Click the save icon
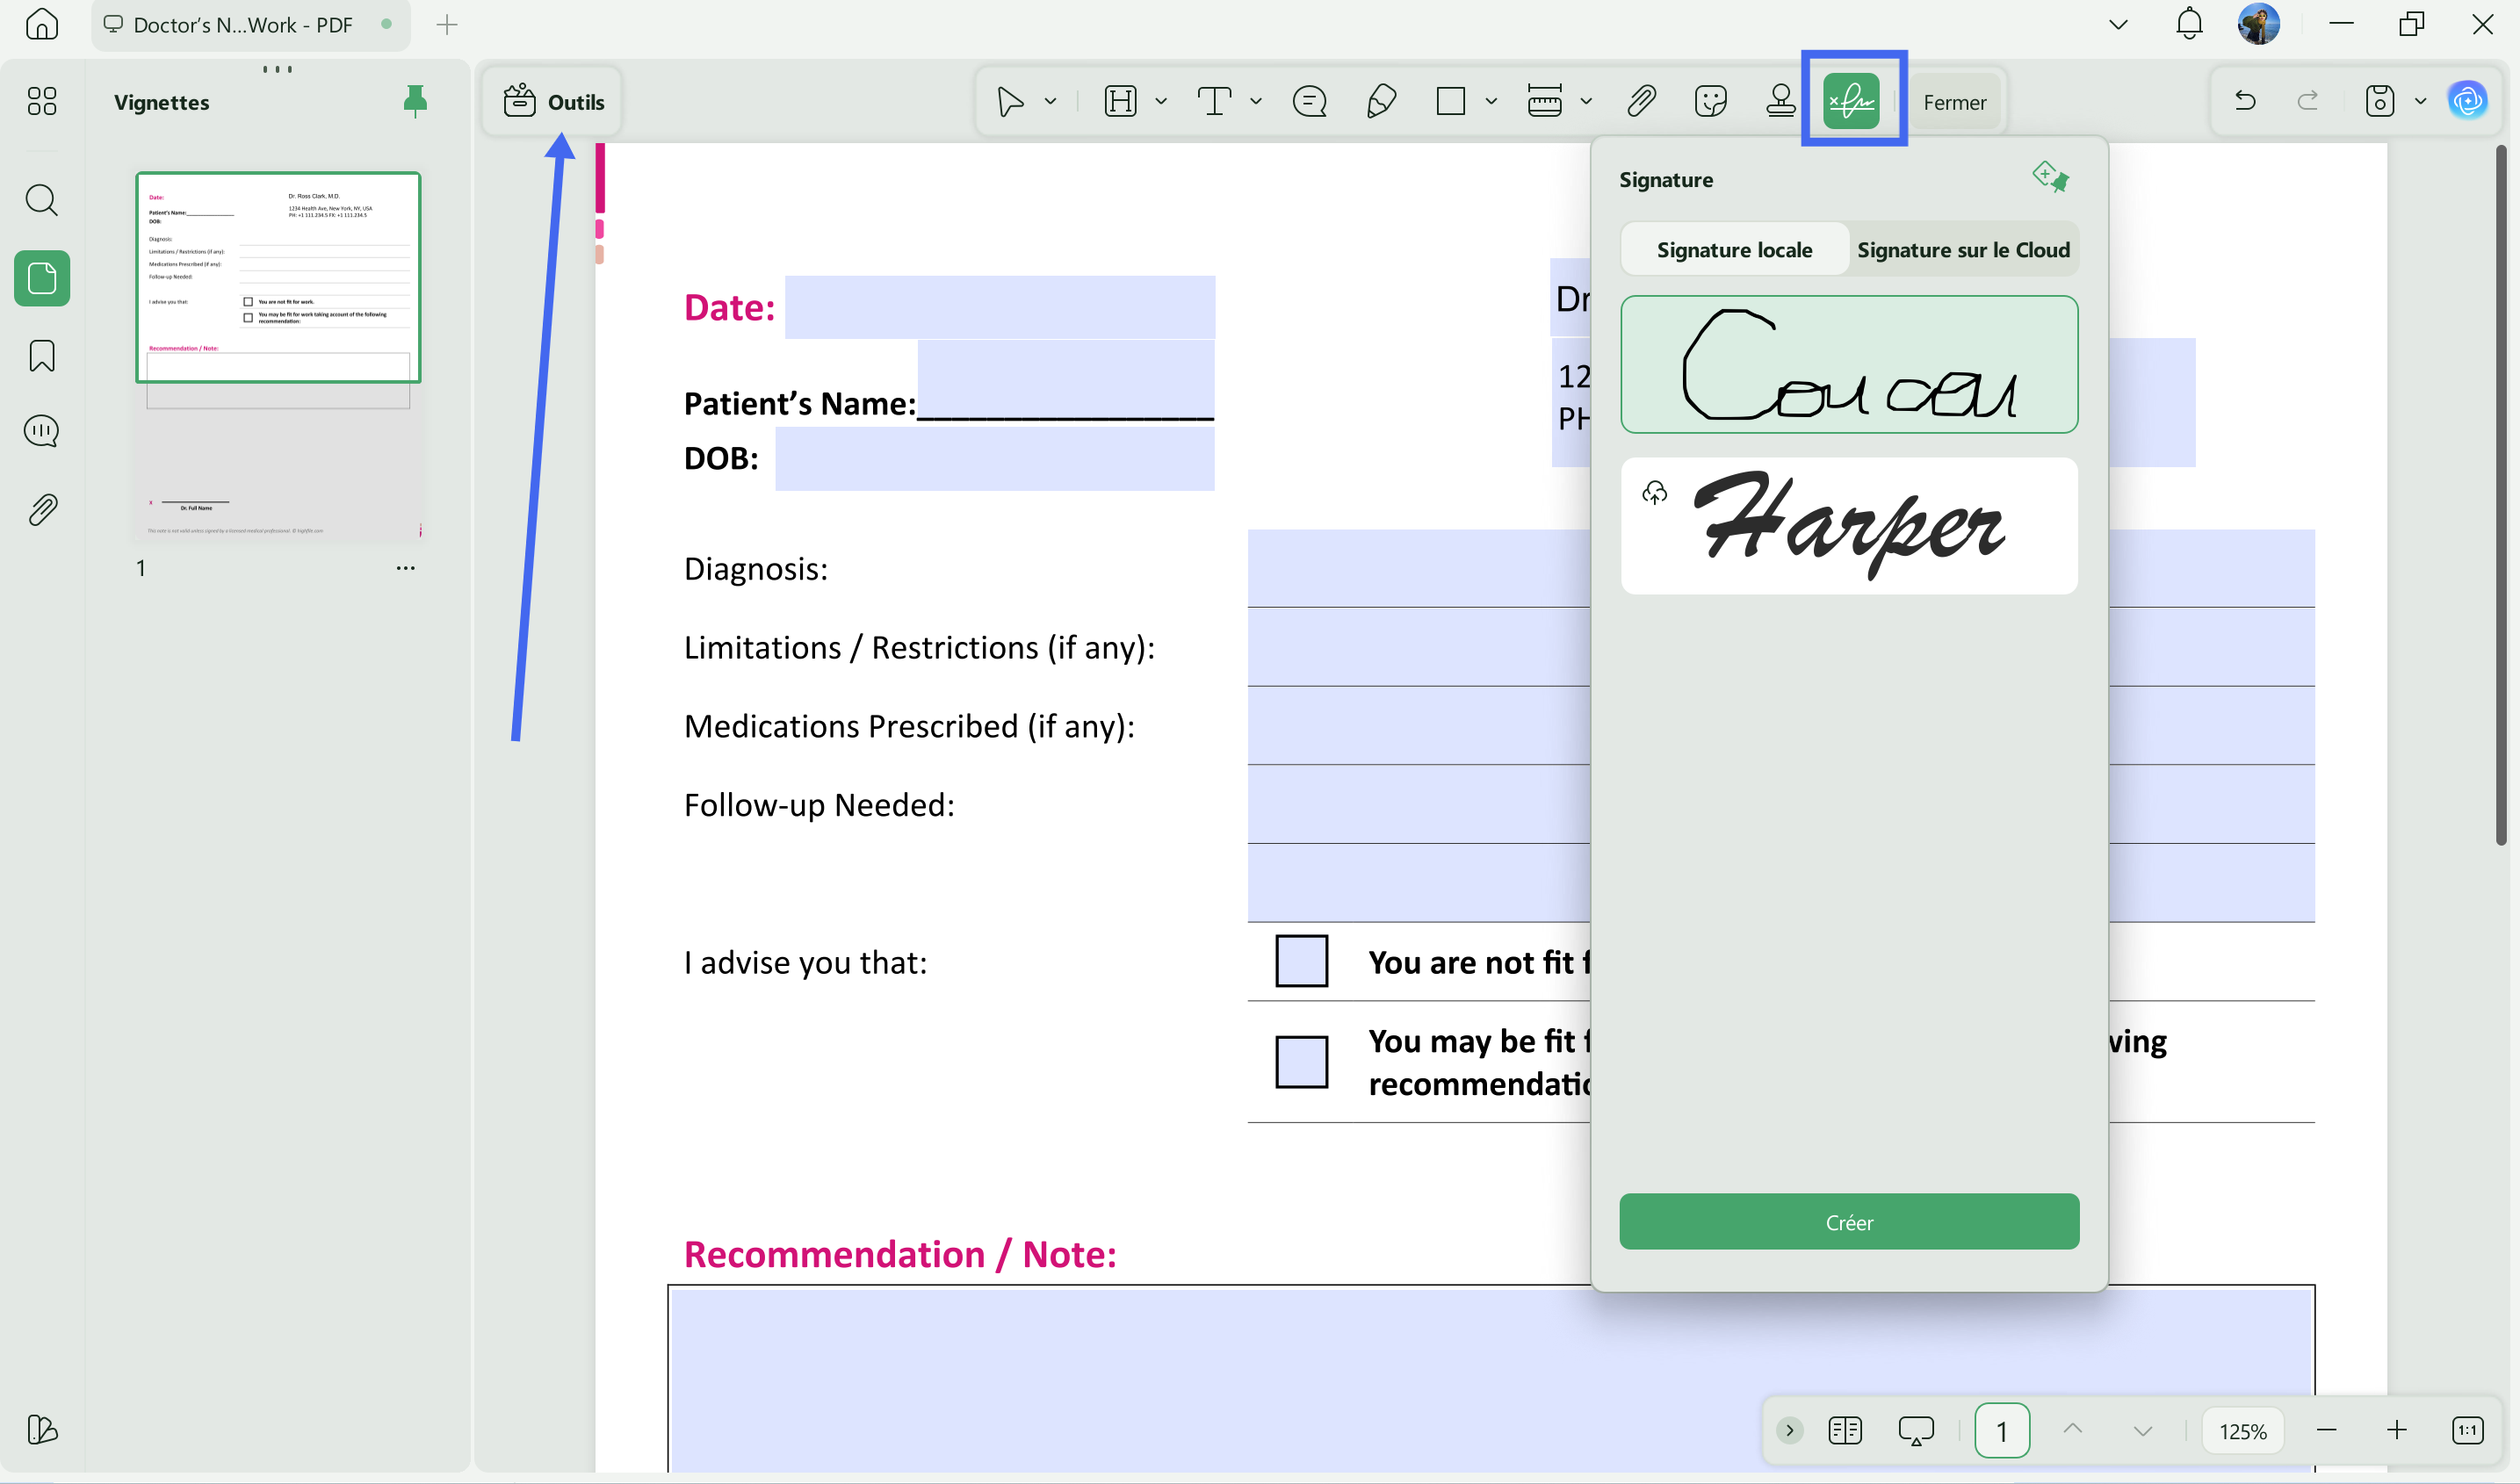 pyautogui.click(x=2380, y=101)
